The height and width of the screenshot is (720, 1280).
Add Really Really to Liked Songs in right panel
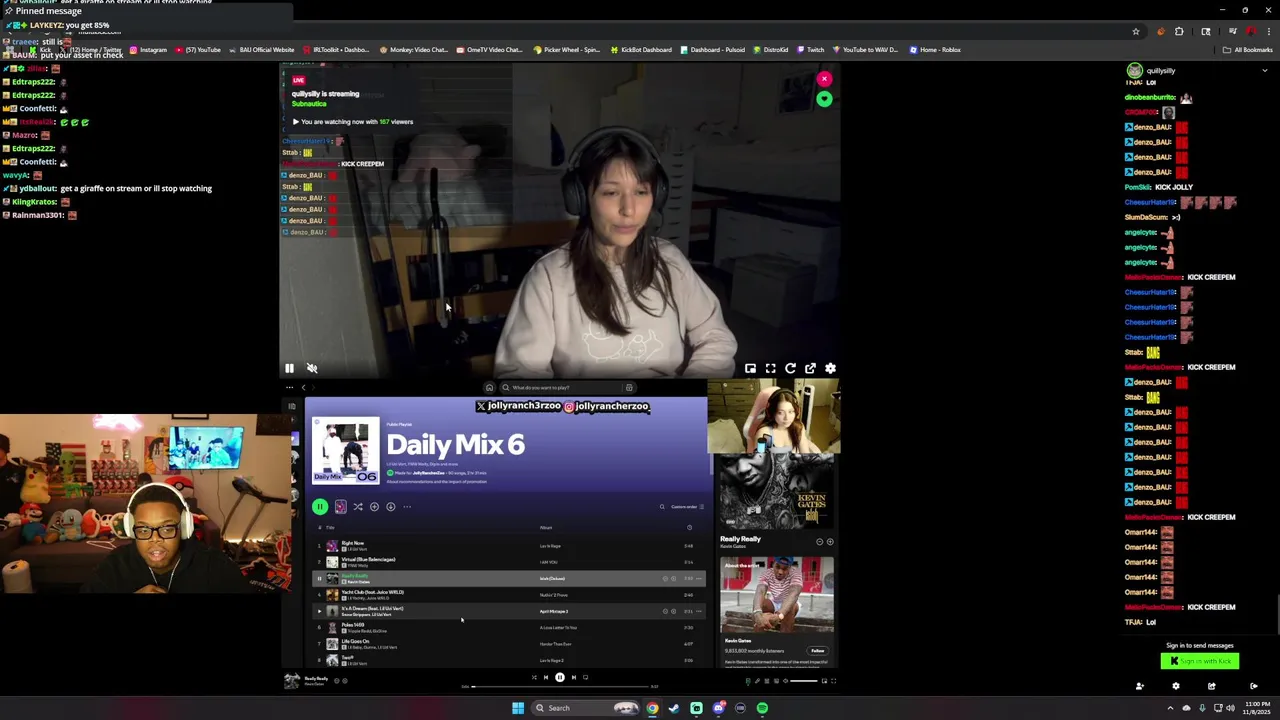[x=830, y=542]
